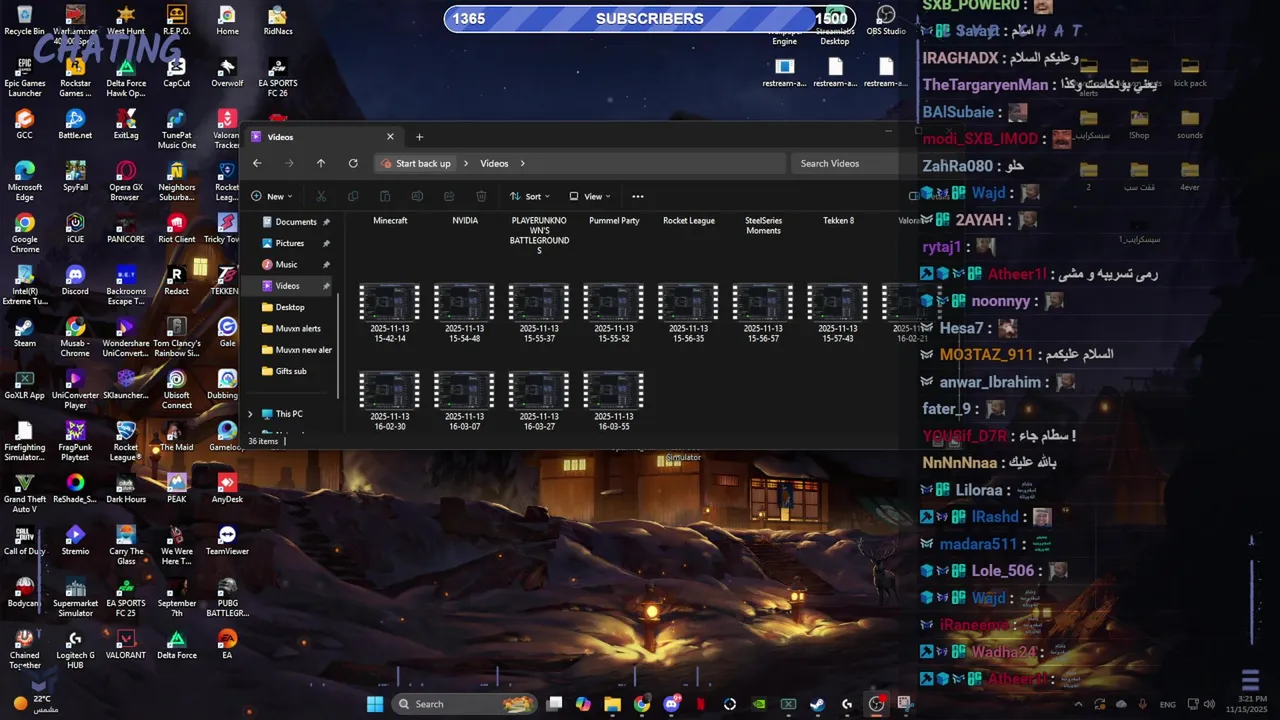Open the View dropdown
The image size is (1280, 720).
[x=590, y=196]
